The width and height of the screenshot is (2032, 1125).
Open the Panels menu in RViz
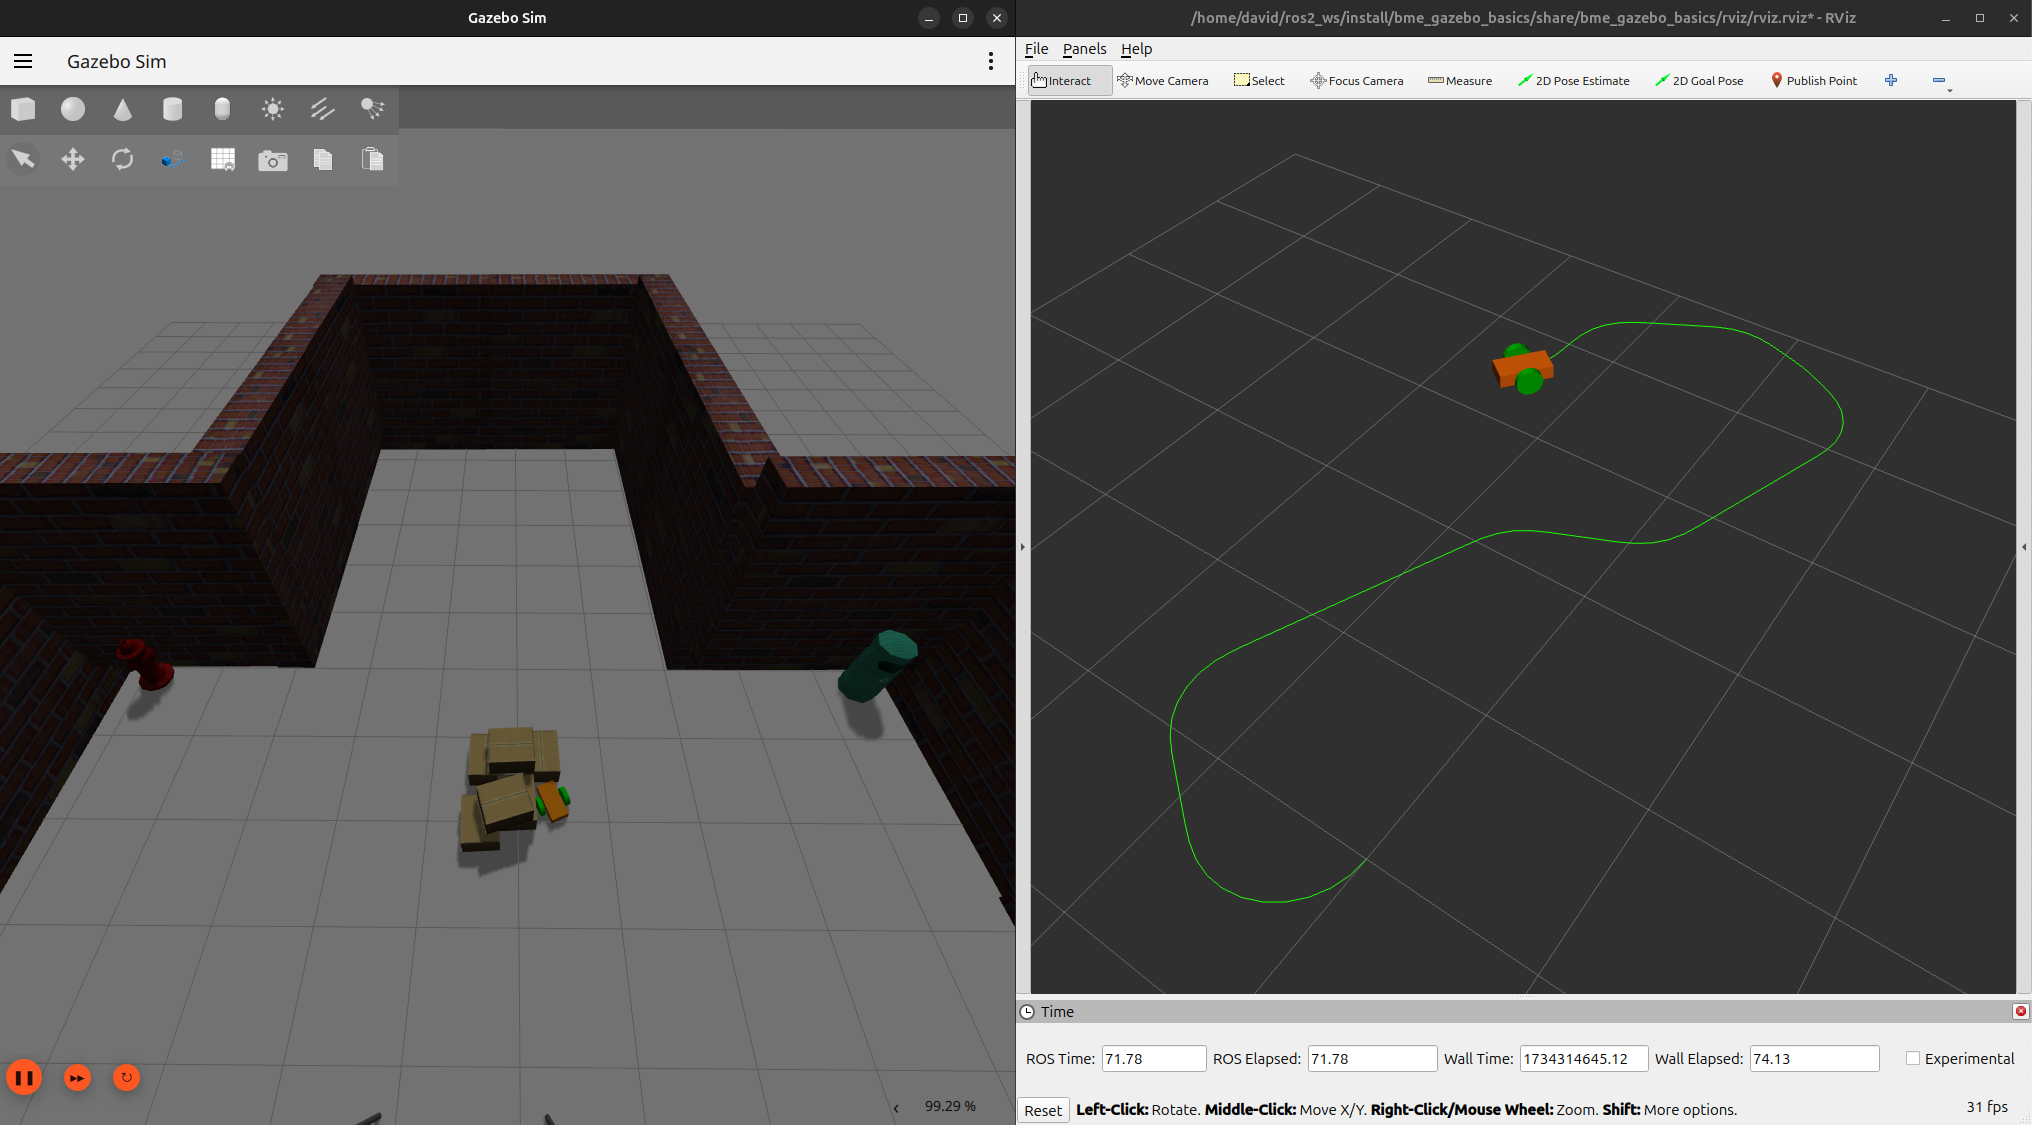[x=1084, y=48]
